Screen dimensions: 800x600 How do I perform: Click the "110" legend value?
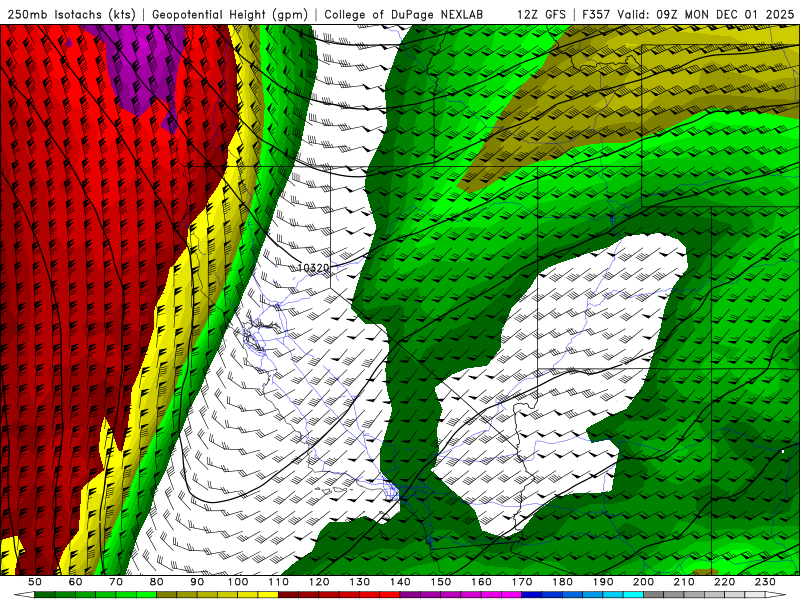[x=279, y=582]
